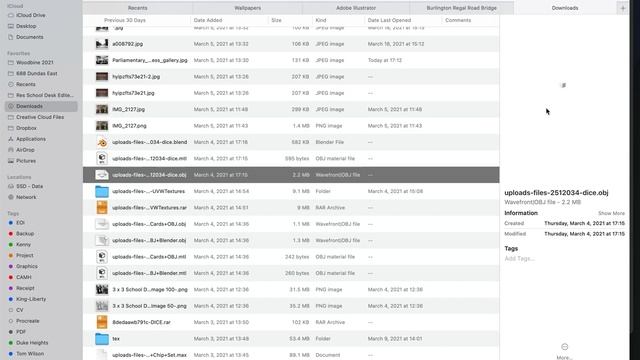Select the VWTextures.rar archive icon
This screenshot has width=640, height=360.
(x=102, y=208)
